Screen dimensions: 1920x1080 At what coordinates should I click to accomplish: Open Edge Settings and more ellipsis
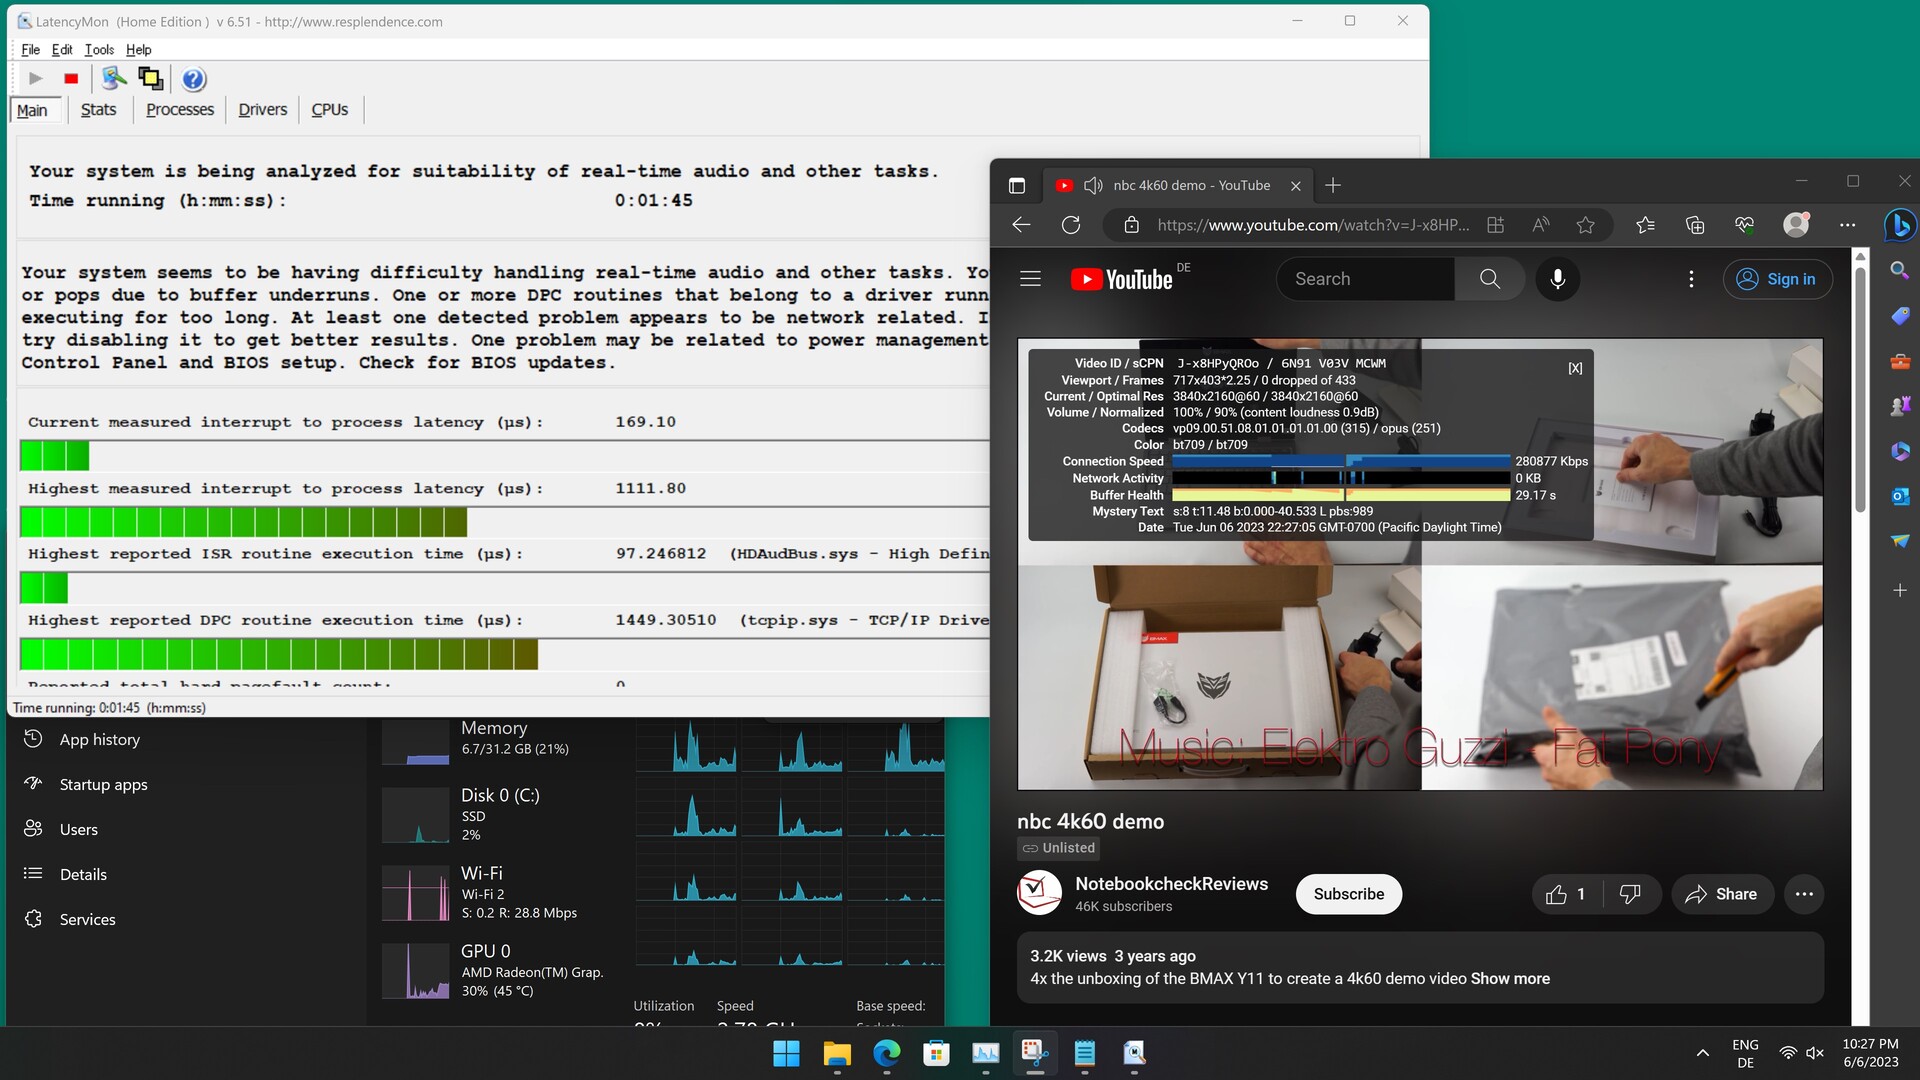(x=1847, y=225)
